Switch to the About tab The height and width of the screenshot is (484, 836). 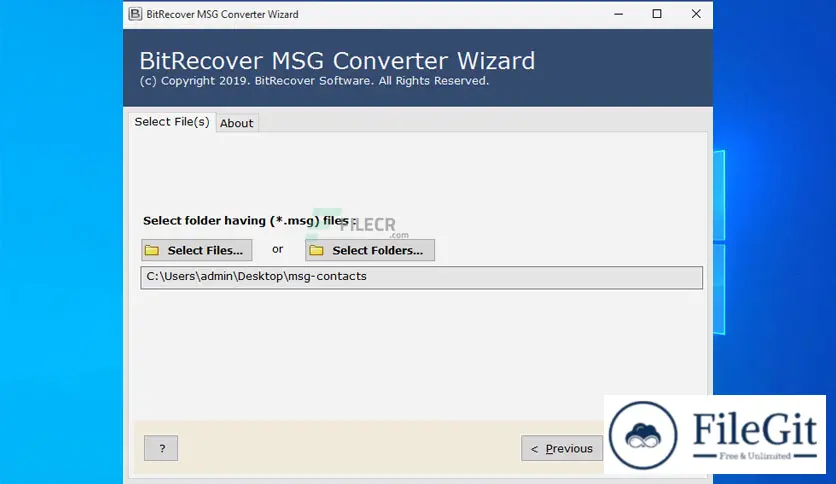coord(237,123)
